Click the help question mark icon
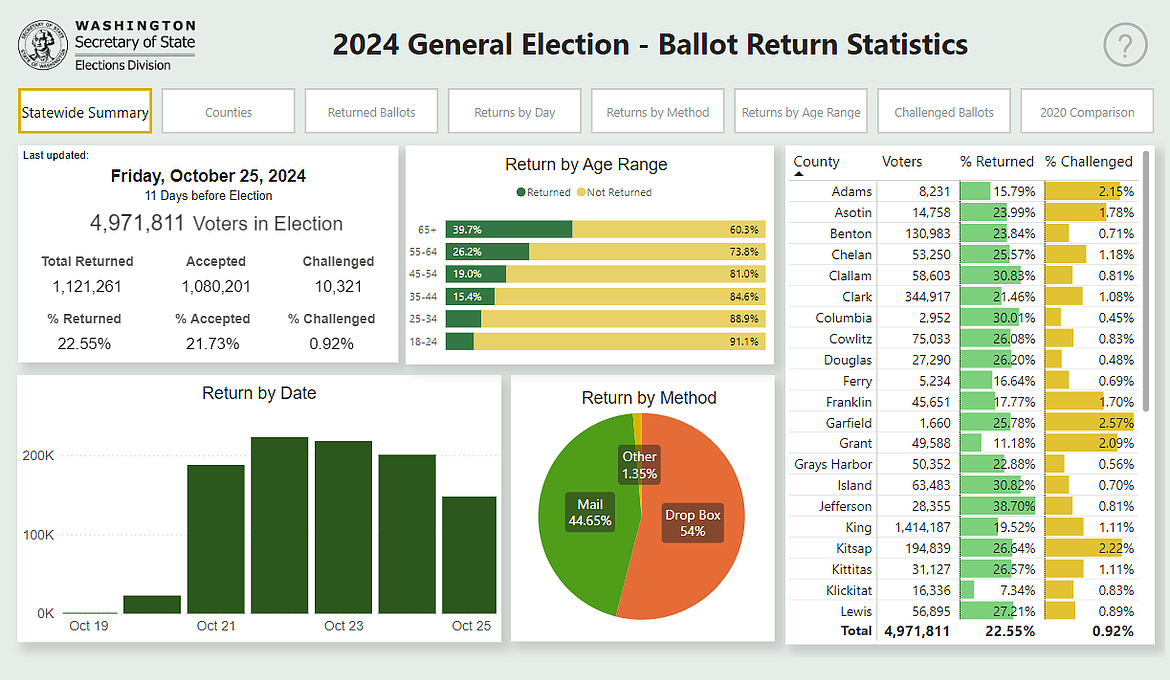1170x680 pixels. [x=1124, y=45]
